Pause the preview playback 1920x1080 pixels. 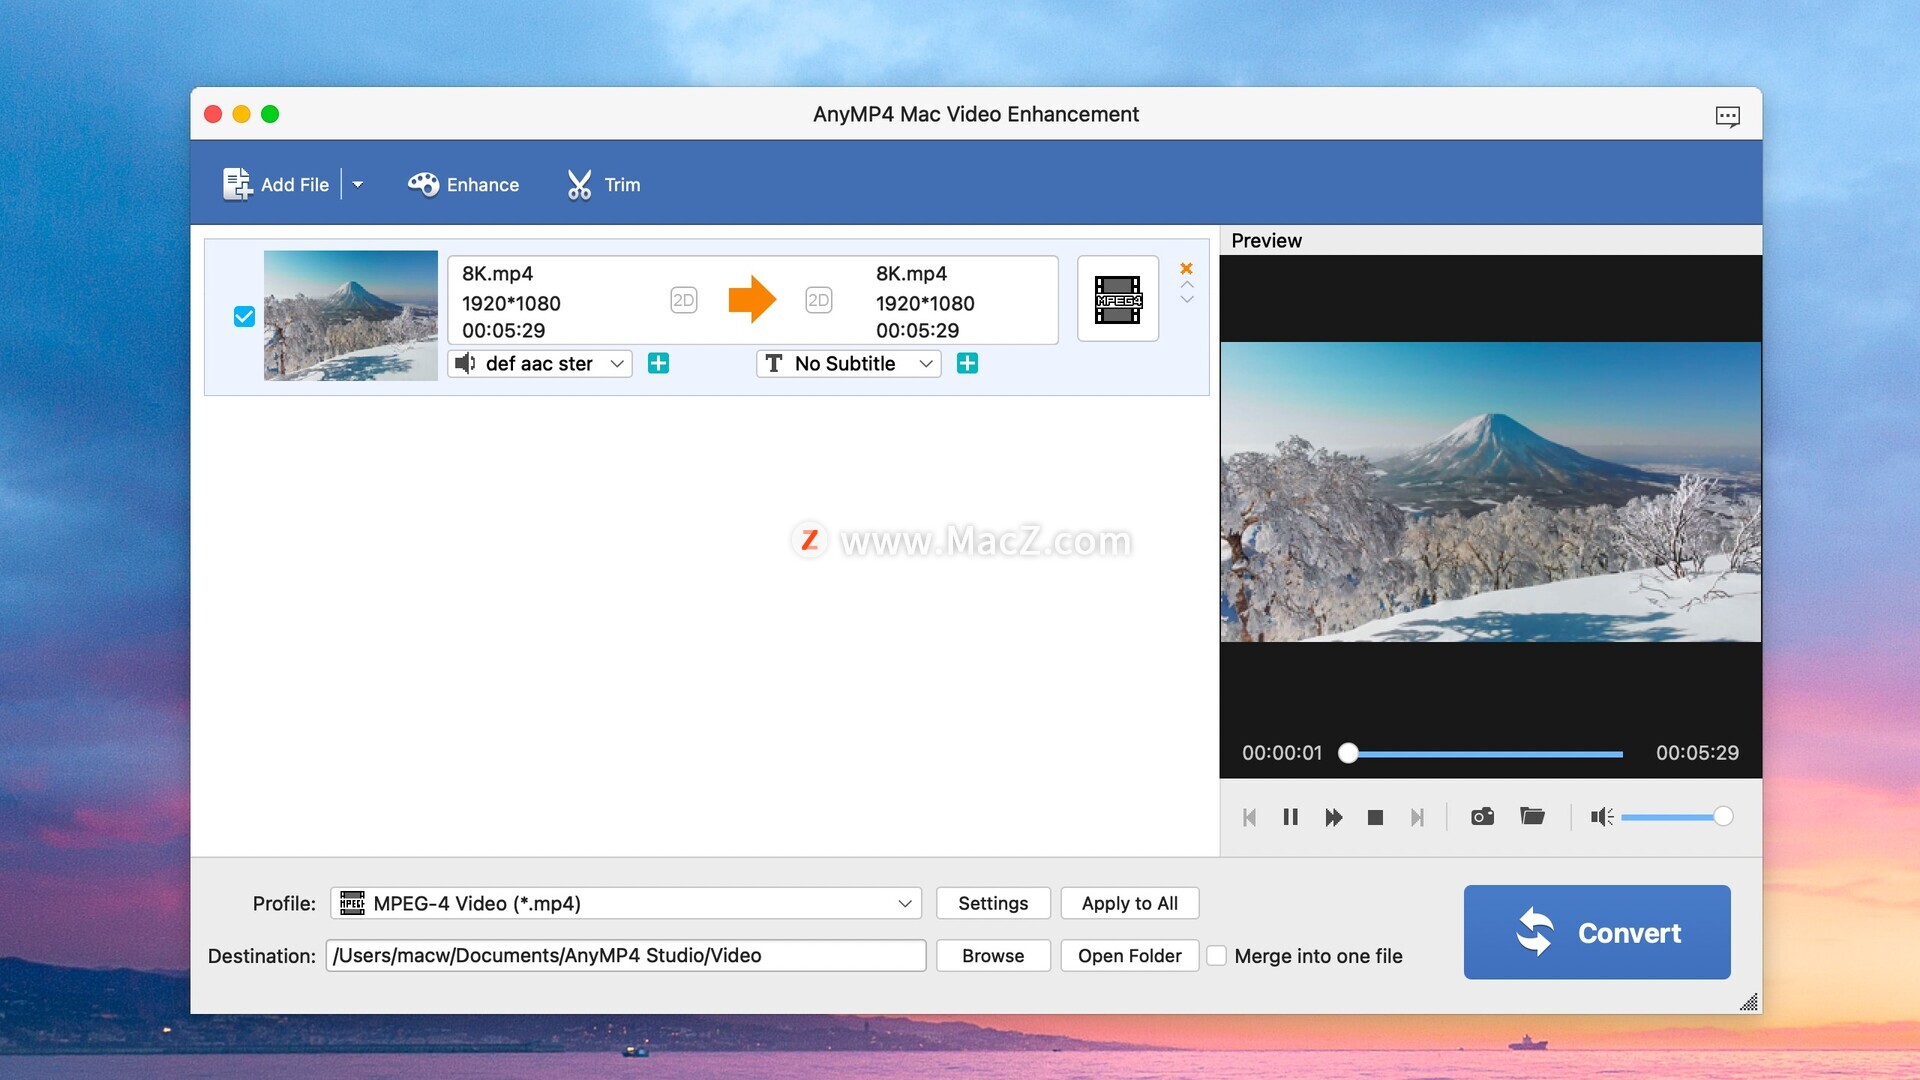1290,818
